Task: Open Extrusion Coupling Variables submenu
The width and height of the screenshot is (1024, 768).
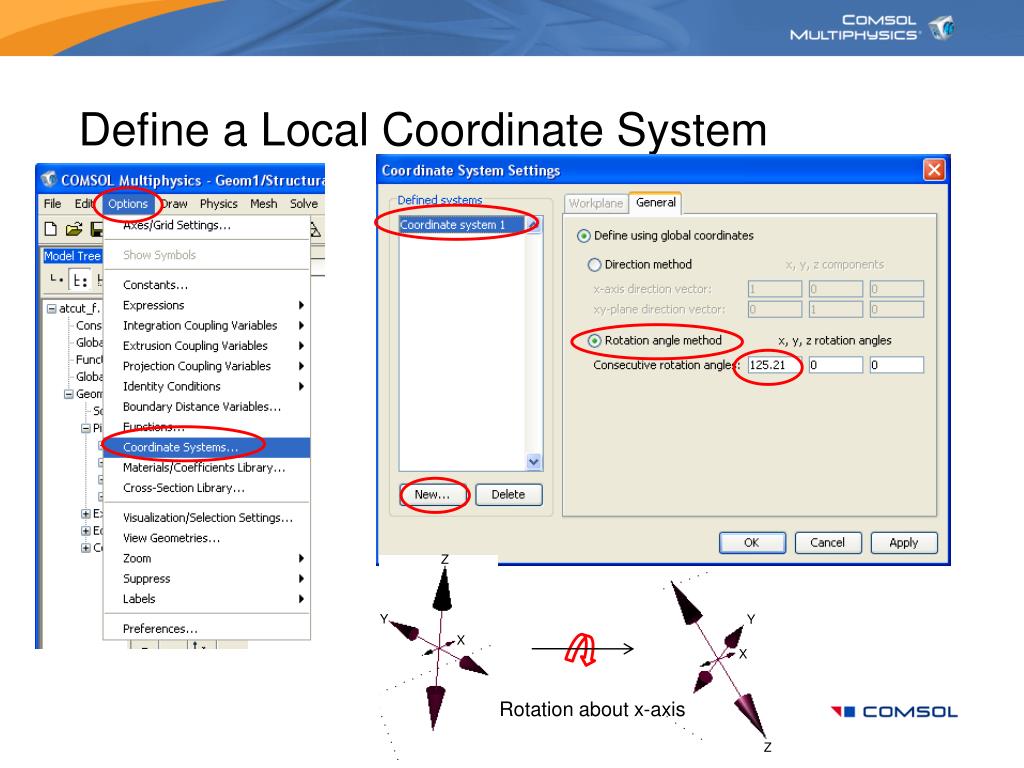Action: 206,345
